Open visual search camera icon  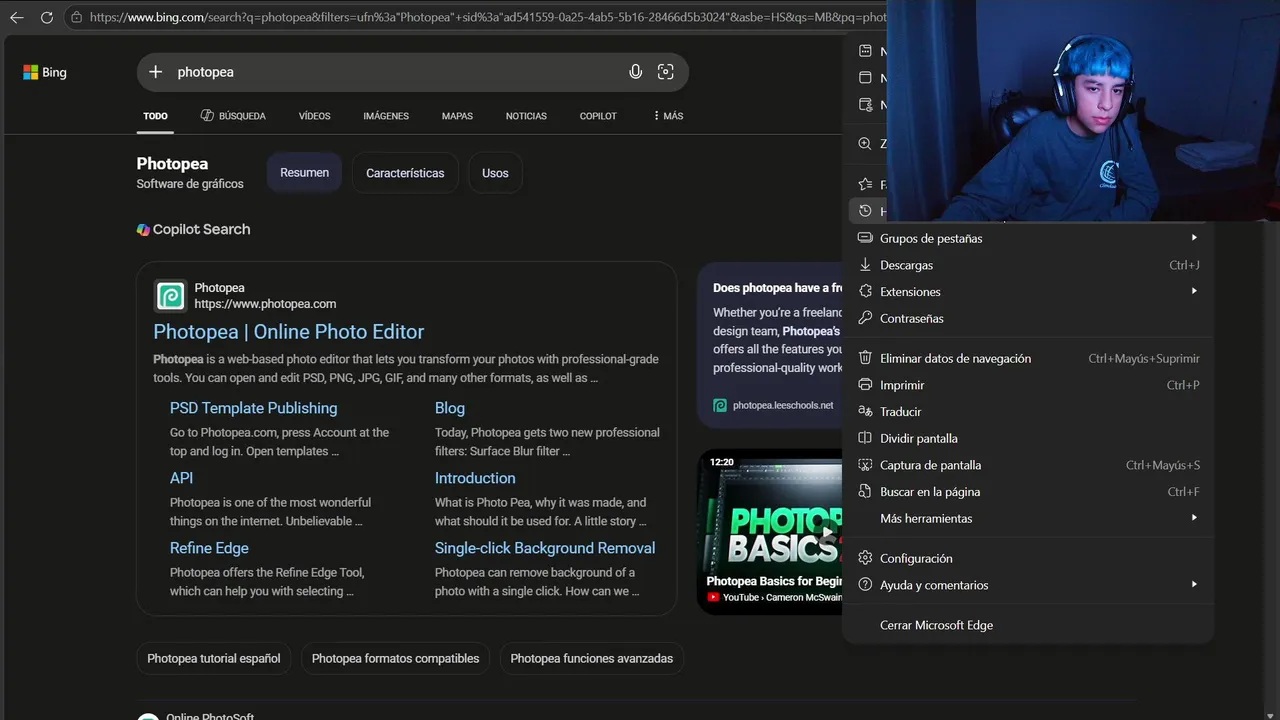click(x=665, y=72)
